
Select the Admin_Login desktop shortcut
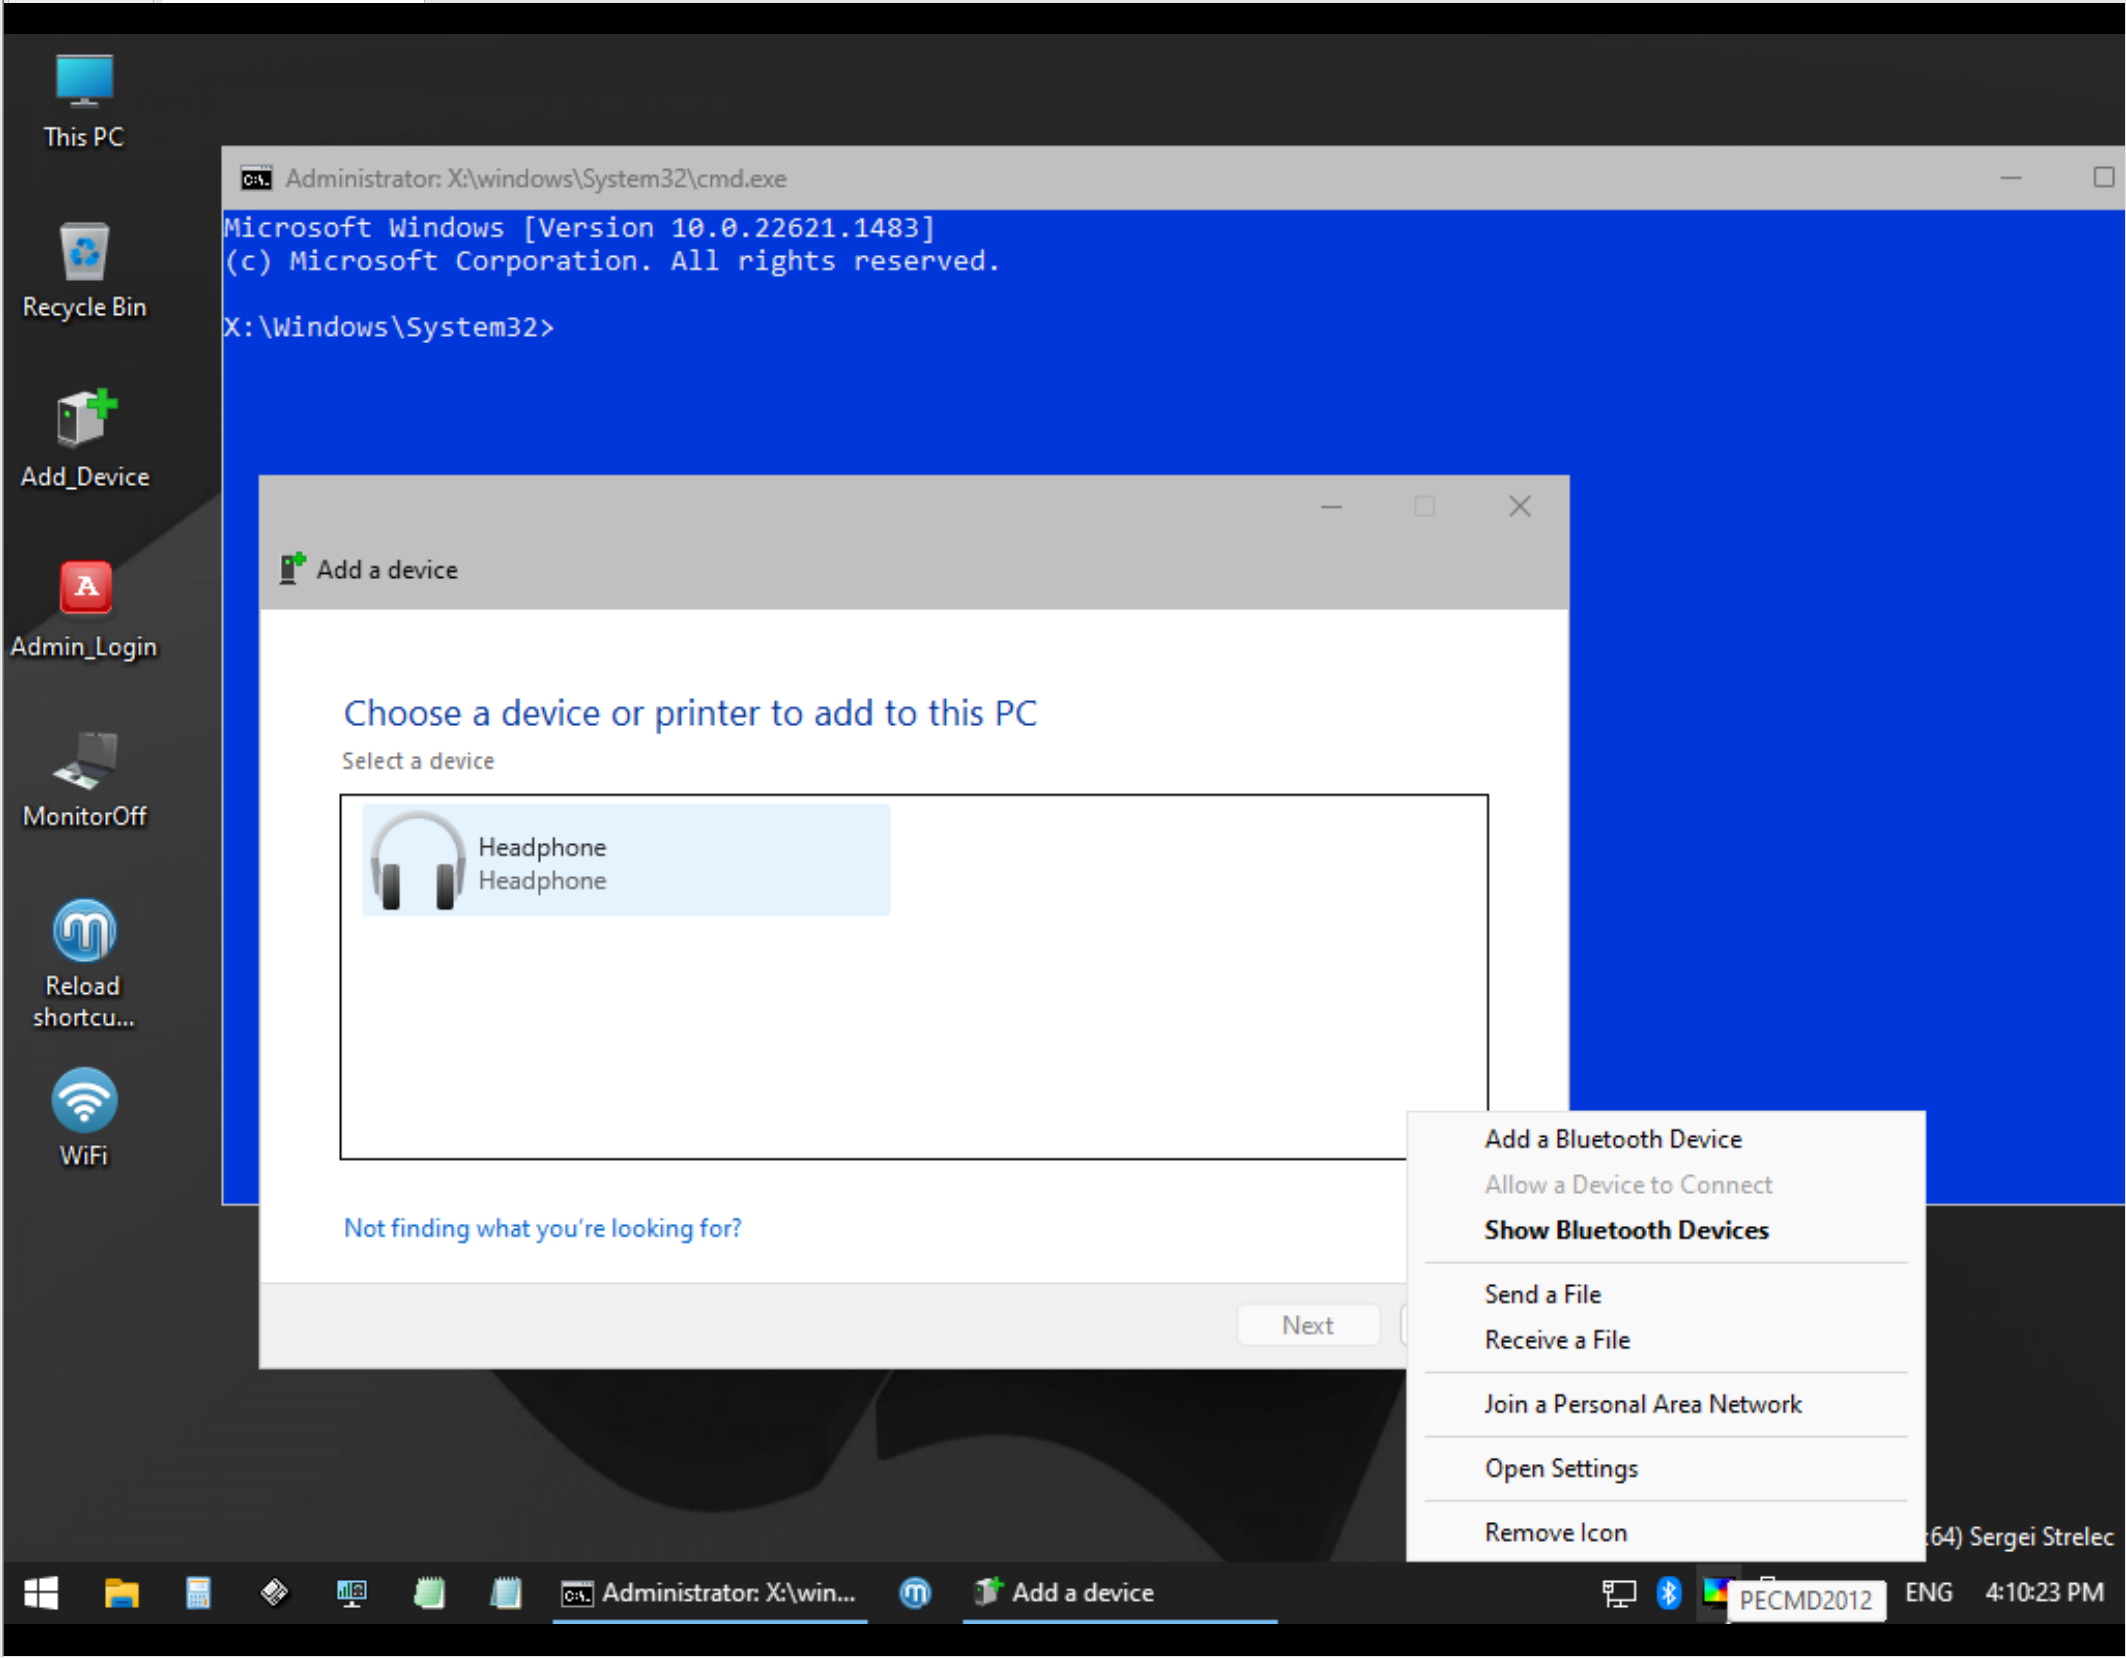(x=84, y=610)
